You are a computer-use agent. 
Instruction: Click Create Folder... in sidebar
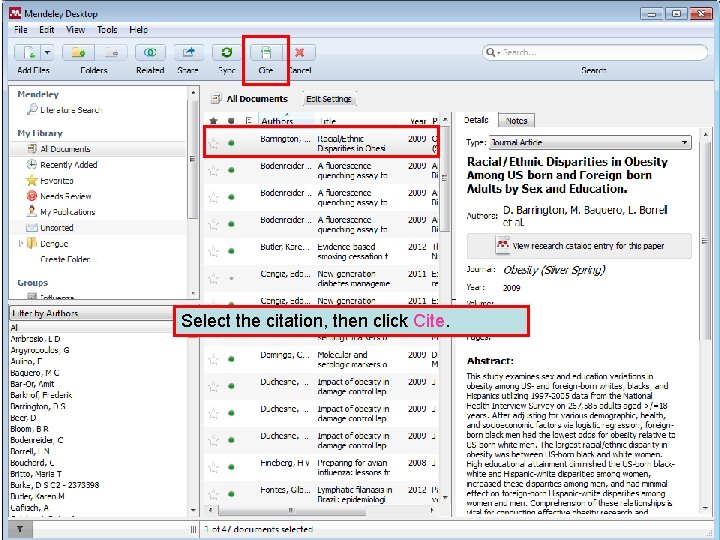coord(68,259)
